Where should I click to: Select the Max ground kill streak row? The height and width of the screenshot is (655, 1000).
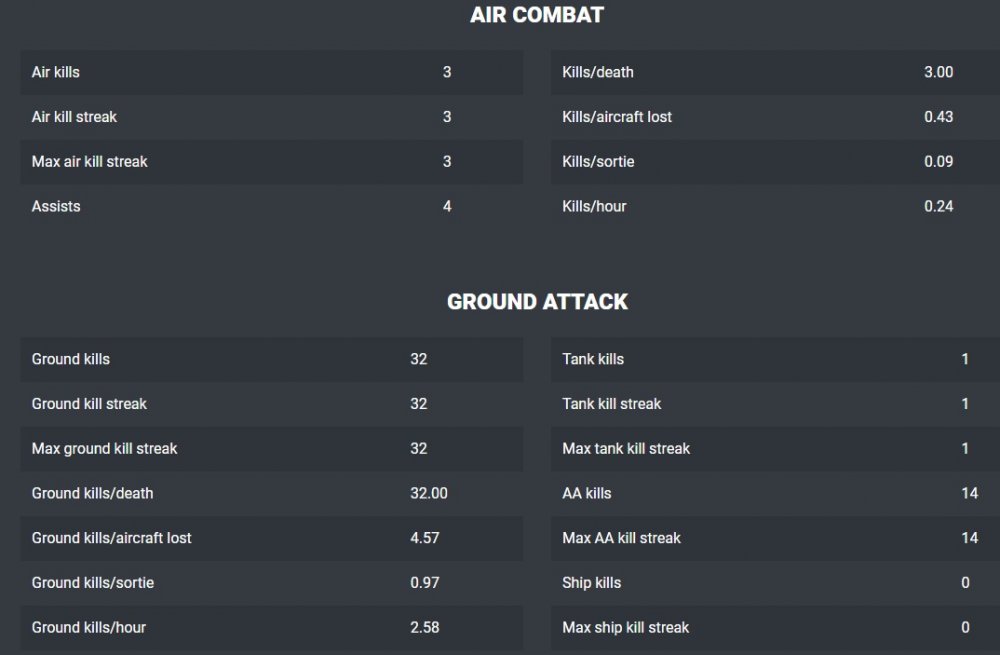point(271,449)
